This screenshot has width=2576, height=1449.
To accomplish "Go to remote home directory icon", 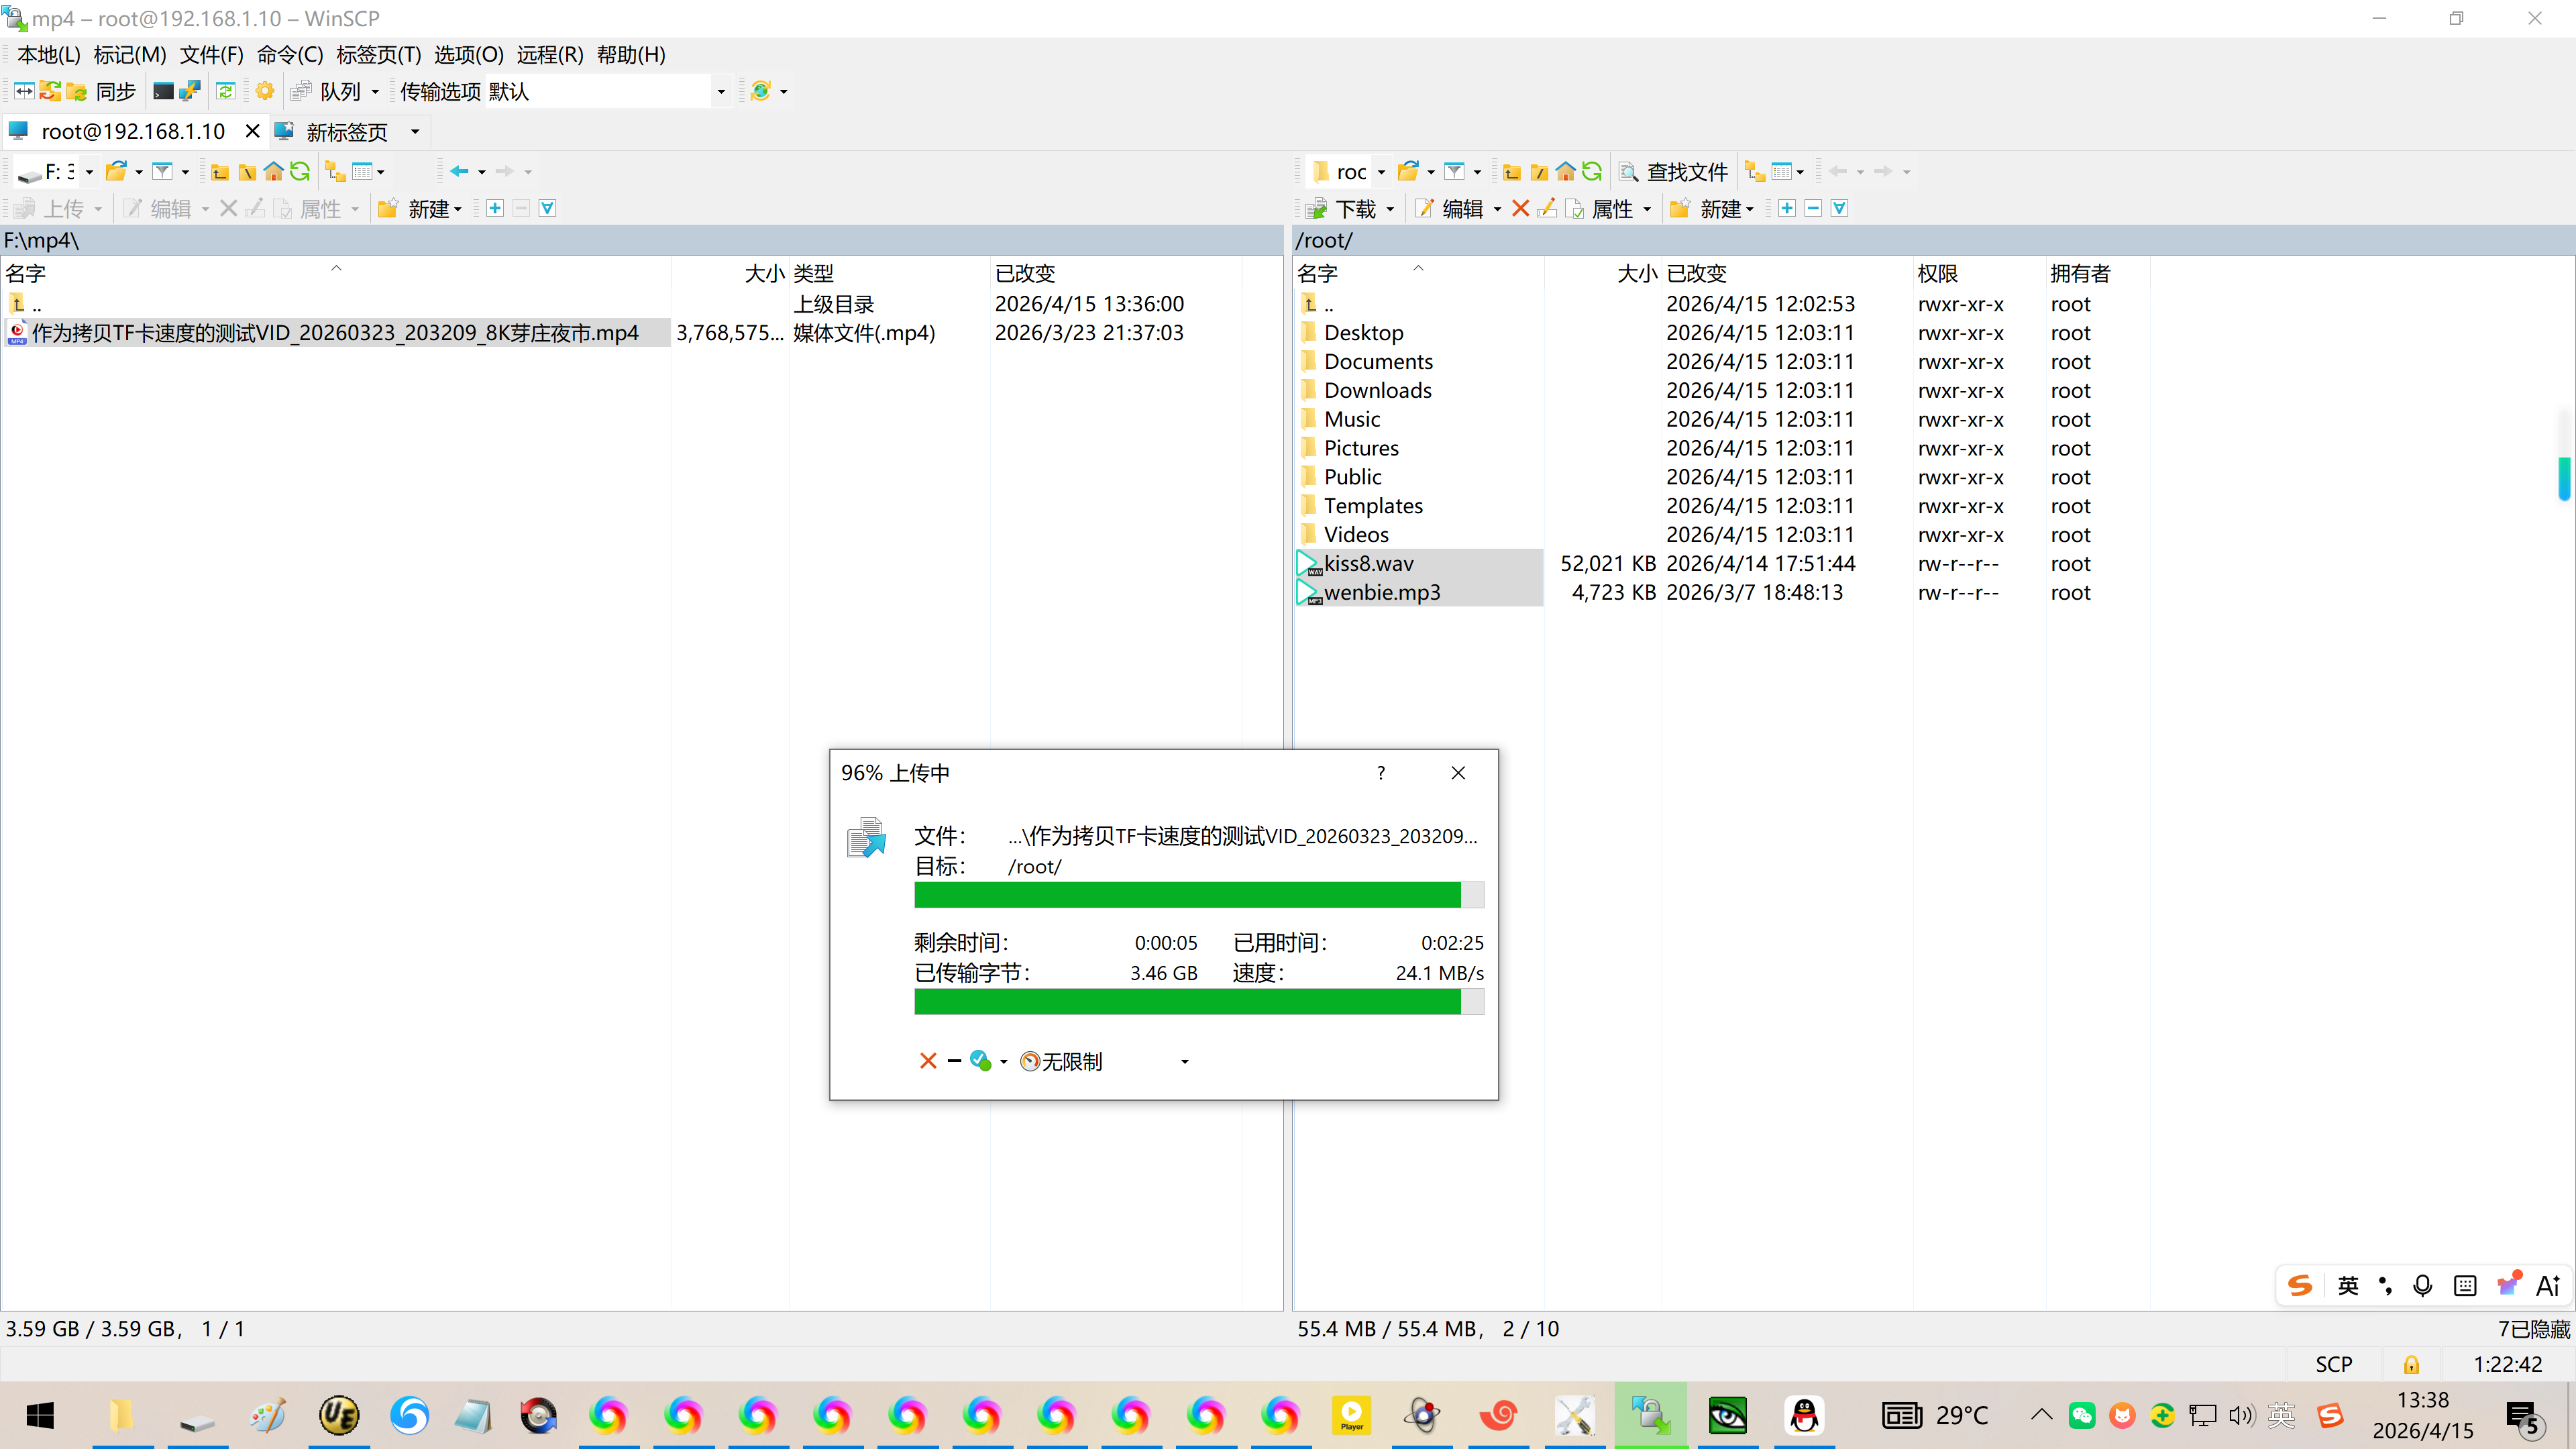I will click(1566, 172).
